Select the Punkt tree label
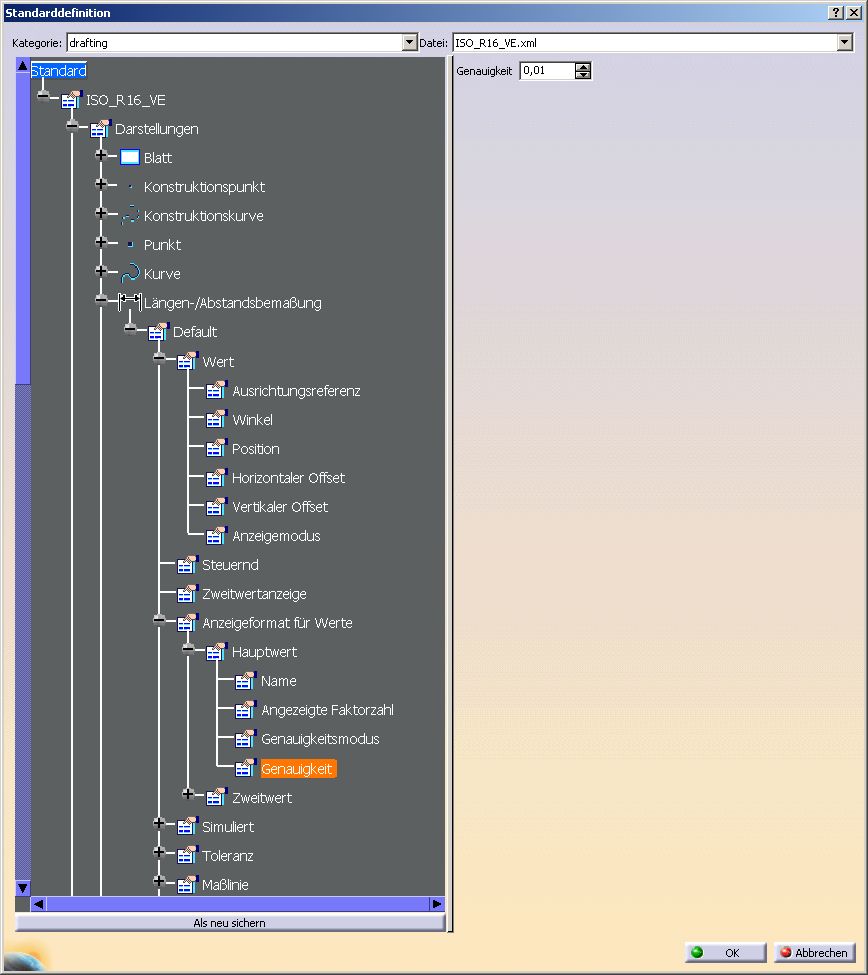 click(162, 244)
